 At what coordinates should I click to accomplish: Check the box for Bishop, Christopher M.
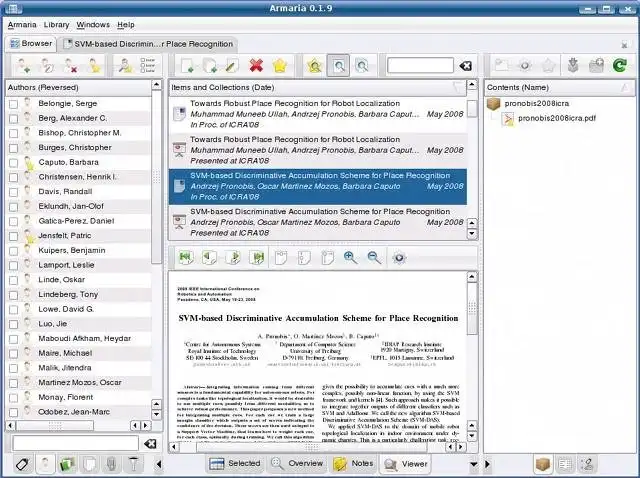pos(13,133)
